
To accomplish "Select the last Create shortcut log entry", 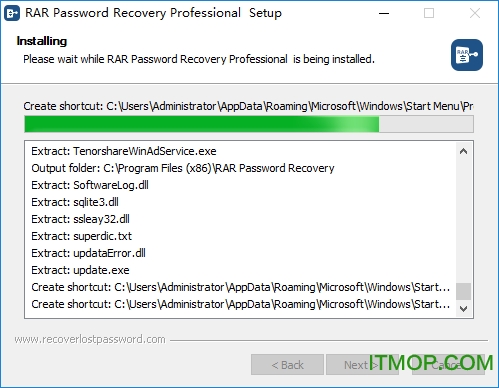I will [x=240, y=304].
